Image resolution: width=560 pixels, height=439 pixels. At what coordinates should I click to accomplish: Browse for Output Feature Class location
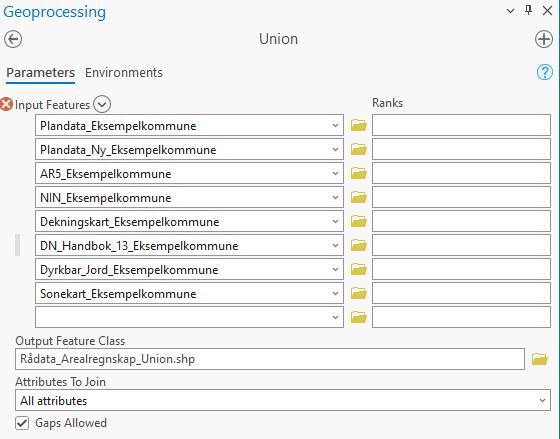point(539,359)
